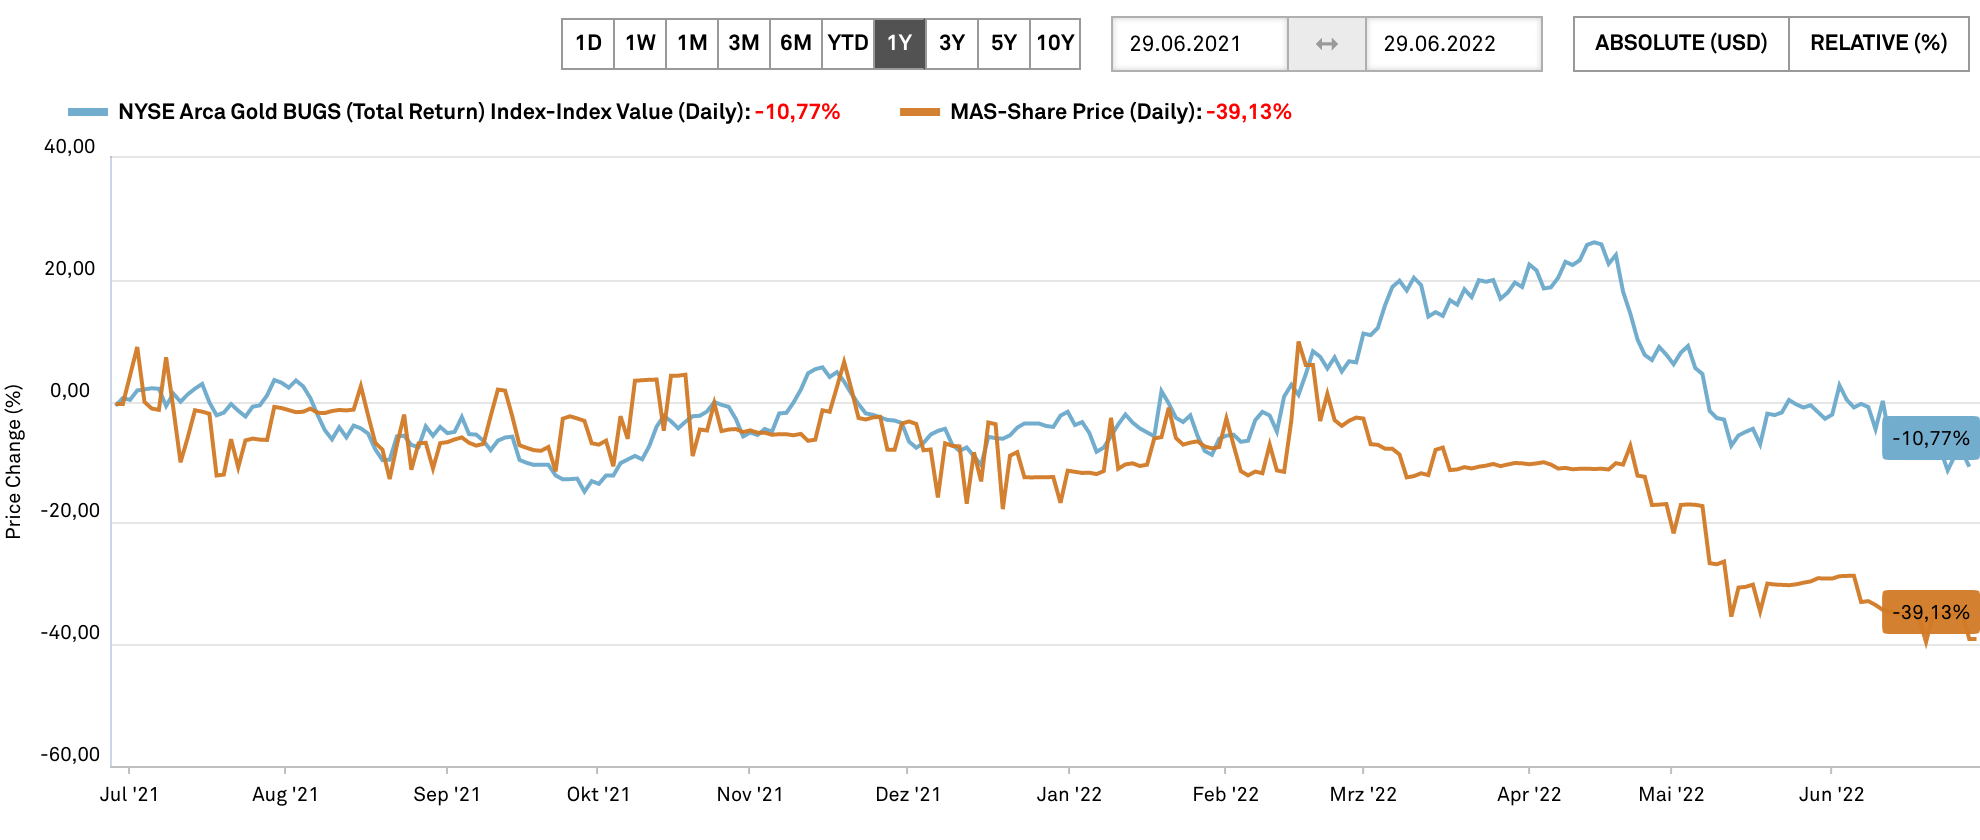Click the end date field 29.06.2022
This screenshot has width=1980, height=840.
click(x=1453, y=44)
